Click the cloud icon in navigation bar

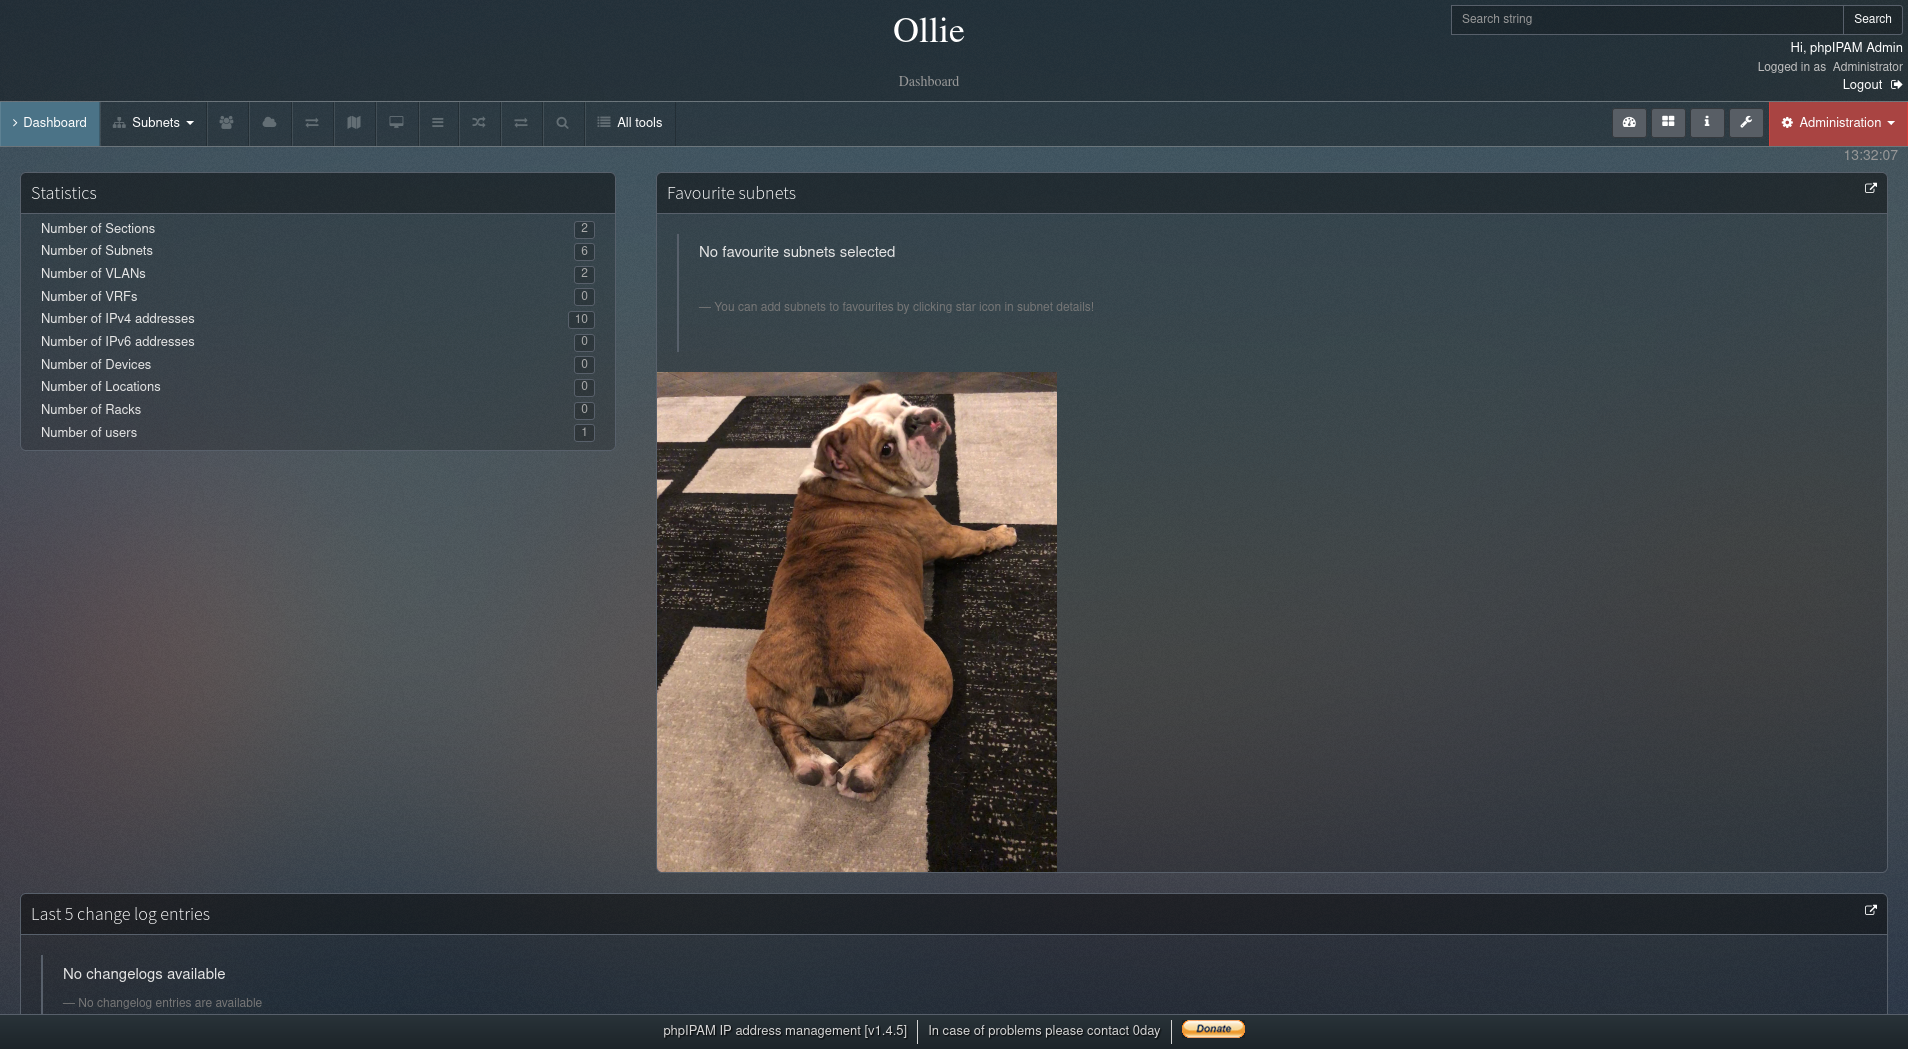[269, 123]
